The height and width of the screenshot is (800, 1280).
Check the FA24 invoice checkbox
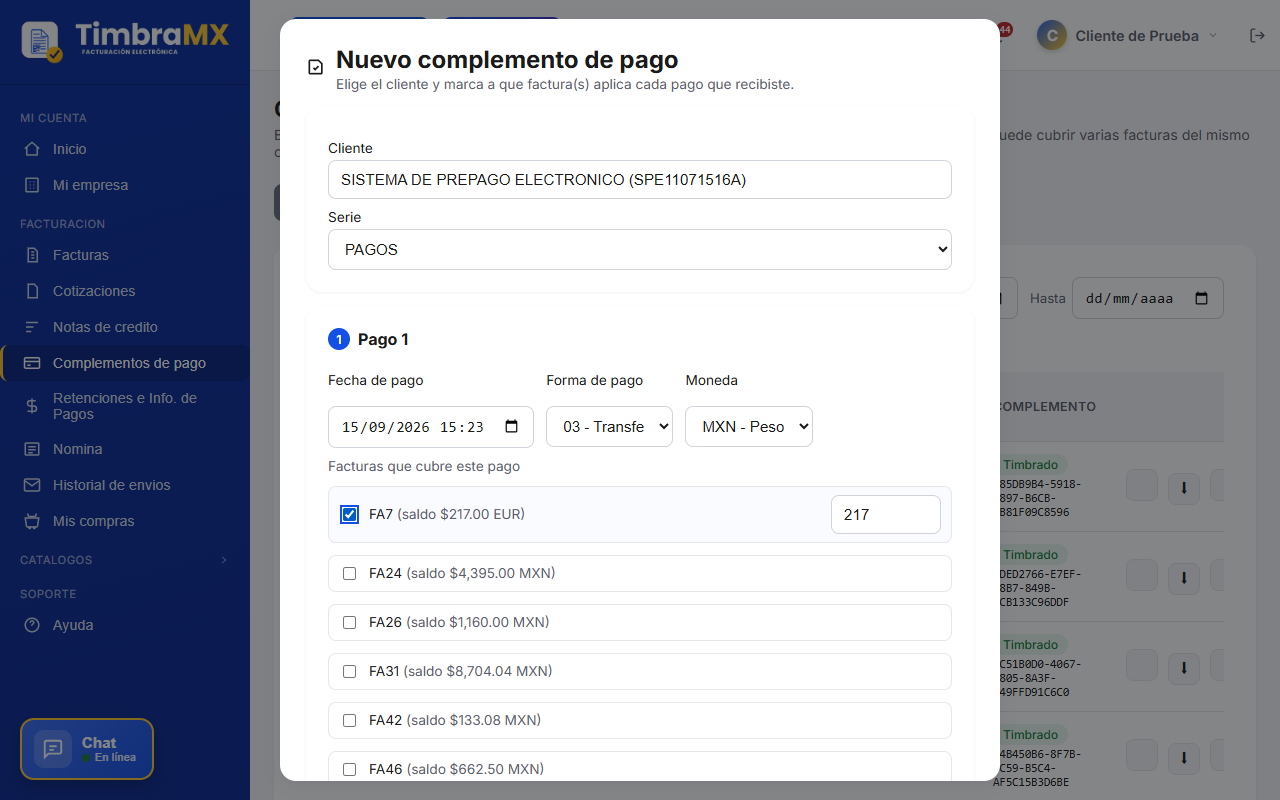click(x=349, y=573)
